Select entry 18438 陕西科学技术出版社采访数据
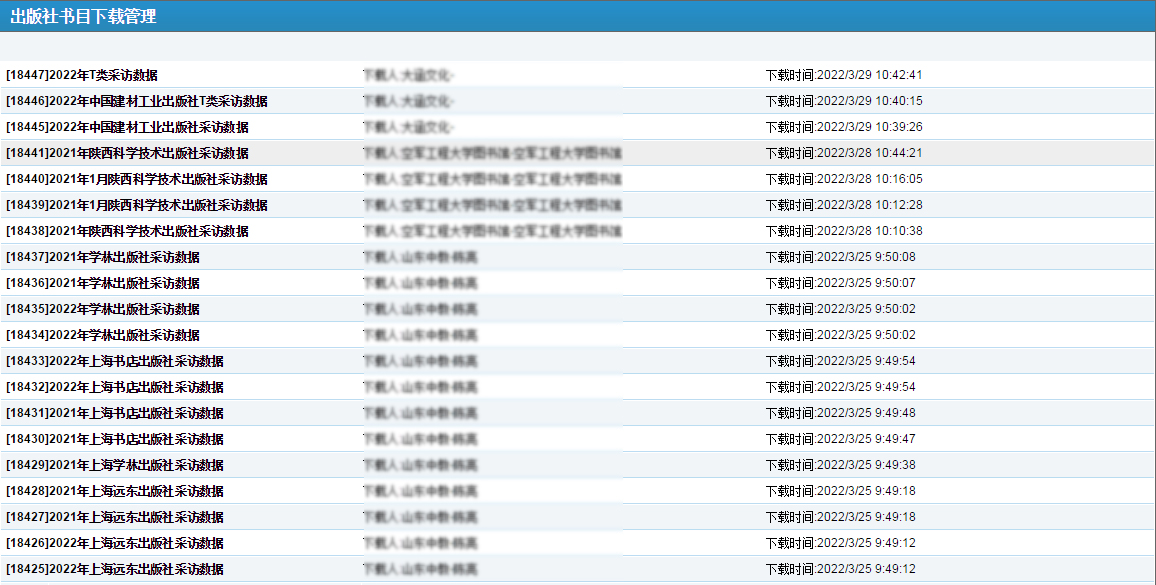1156x585 pixels. 127,231
